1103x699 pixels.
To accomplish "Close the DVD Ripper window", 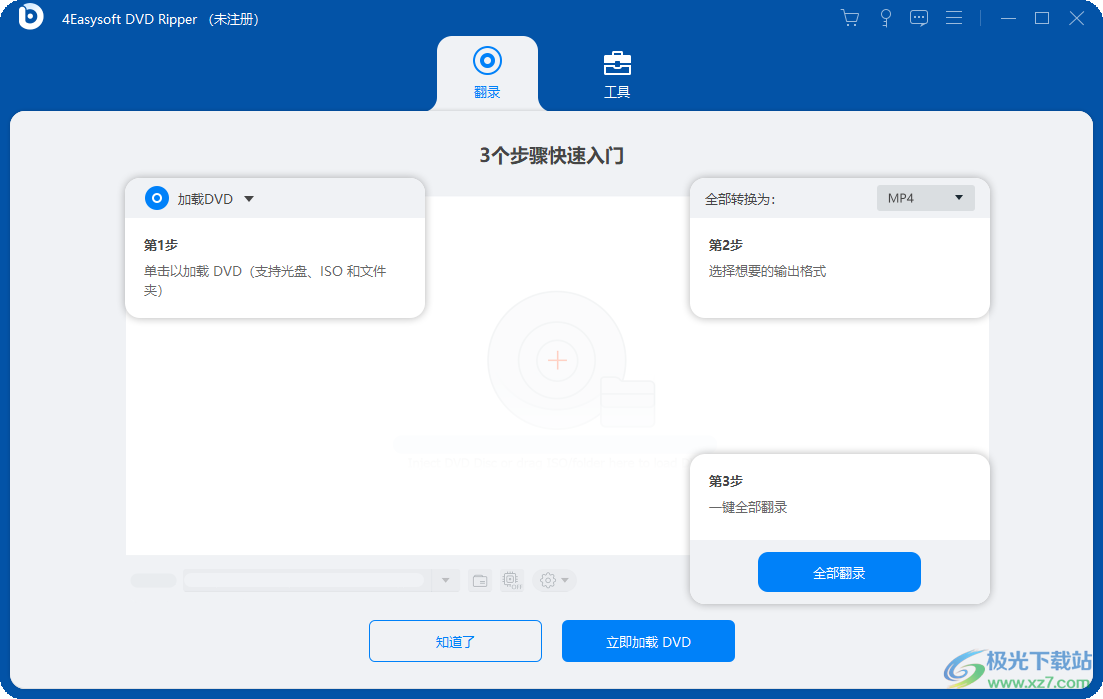I will pyautogui.click(x=1076, y=18).
